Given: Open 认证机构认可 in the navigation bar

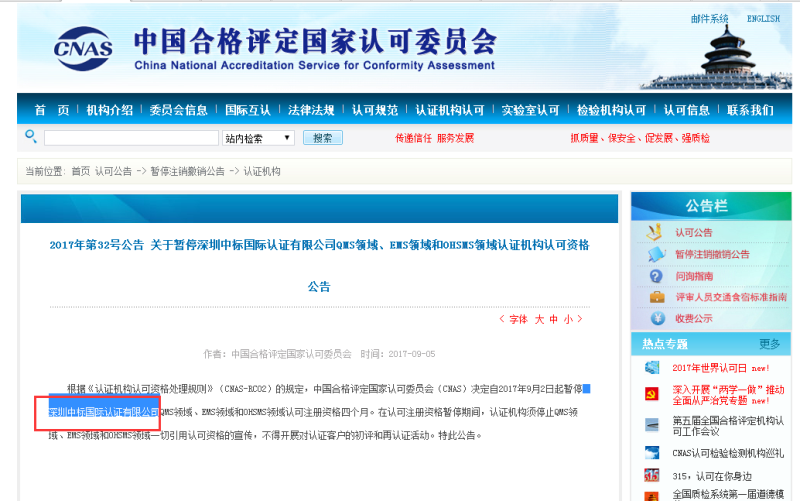Looking at the screenshot, I should point(449,110).
